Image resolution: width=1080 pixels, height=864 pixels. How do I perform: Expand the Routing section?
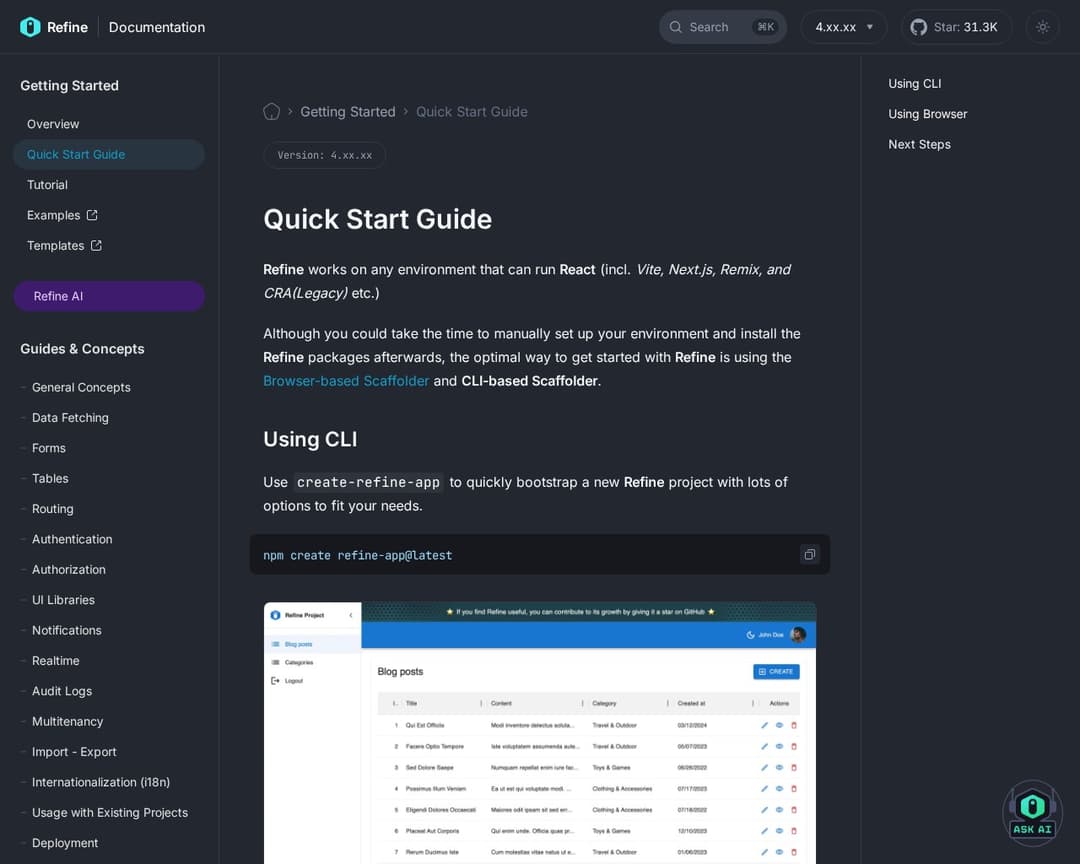52,508
